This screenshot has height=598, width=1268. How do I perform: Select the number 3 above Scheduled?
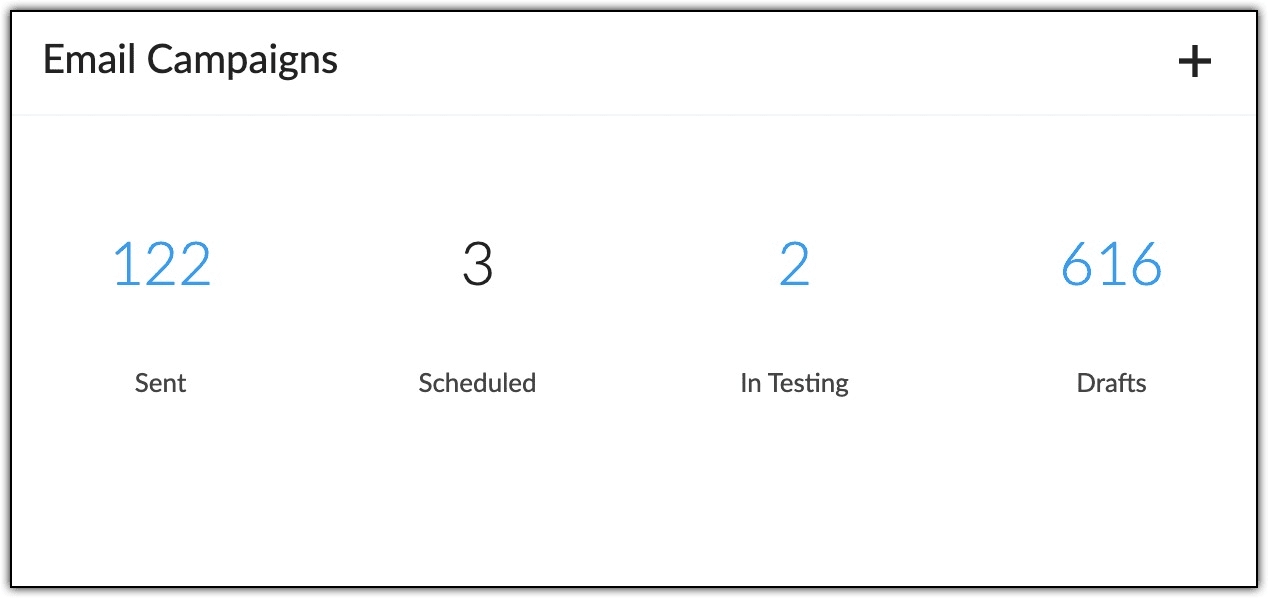478,265
